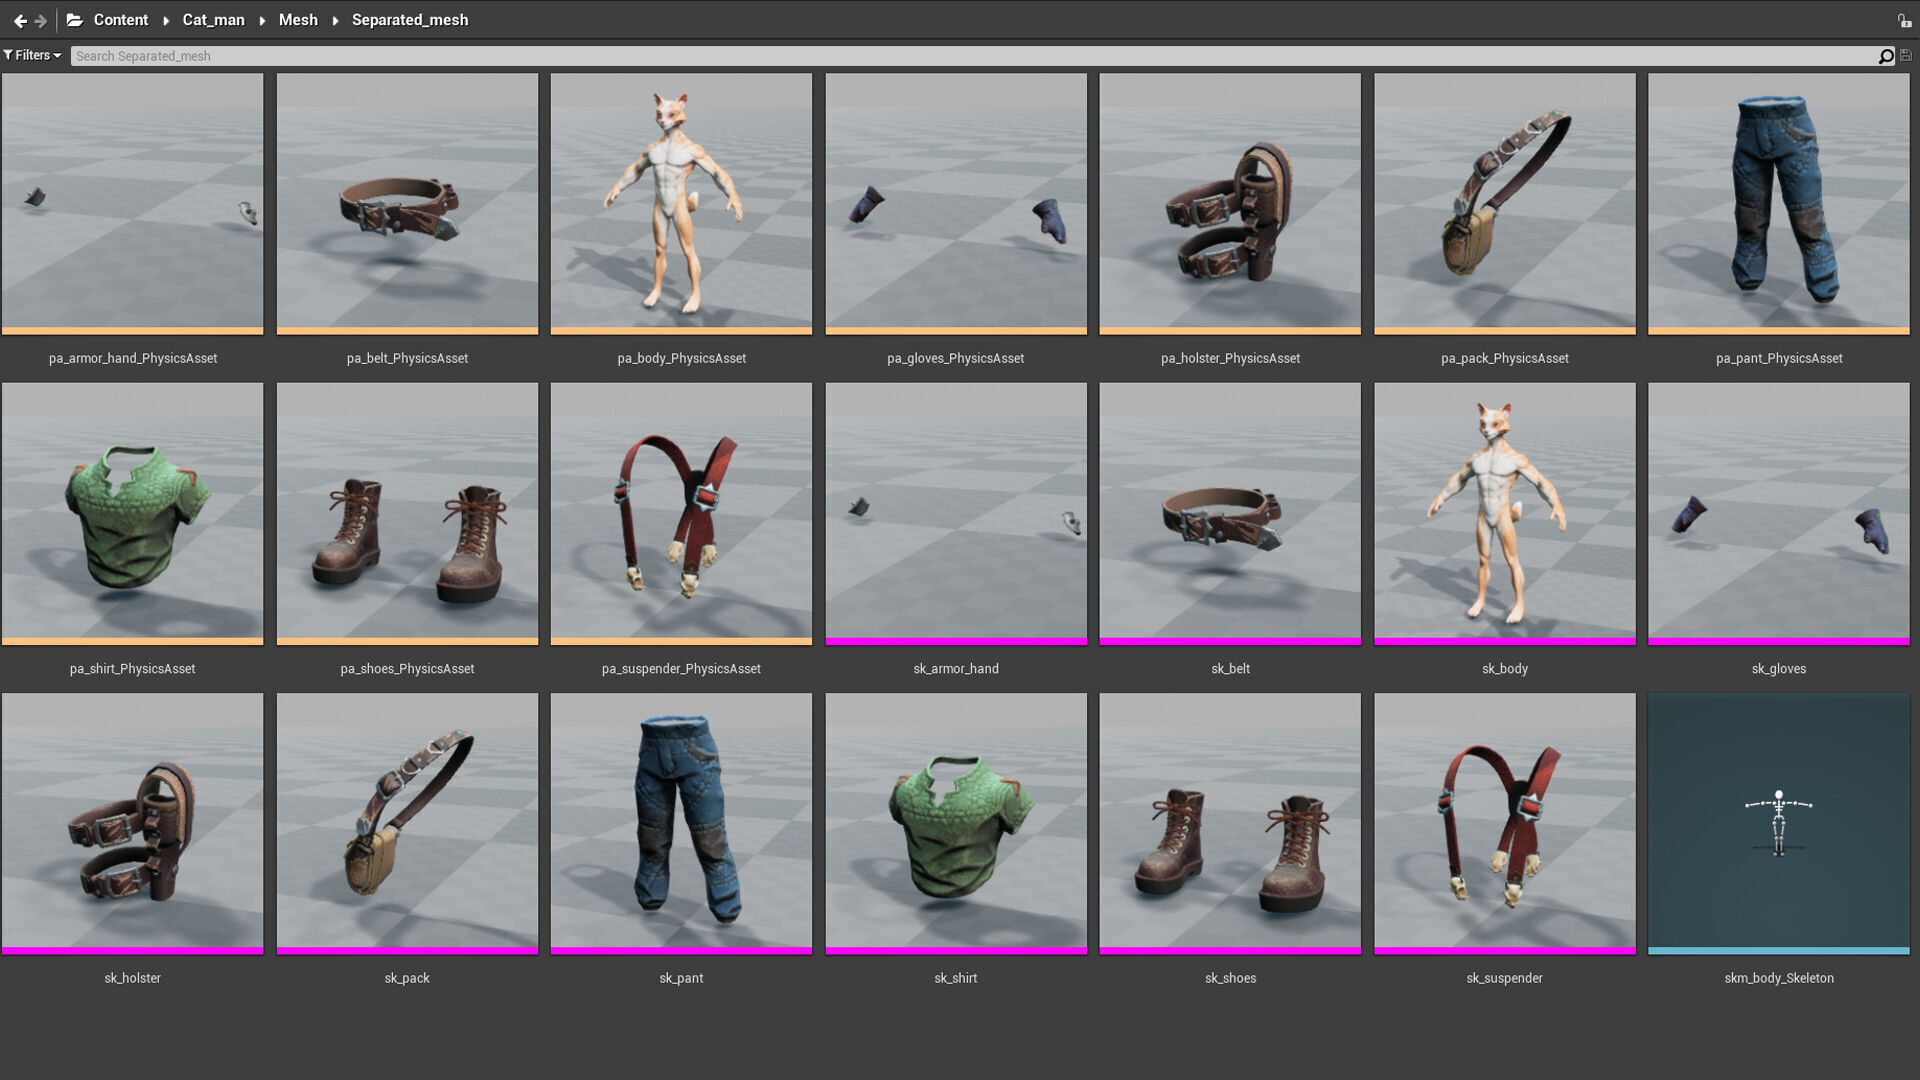Expand the arrow after Content breadcrumb
Image resolution: width=1920 pixels, height=1080 pixels.
(x=166, y=21)
